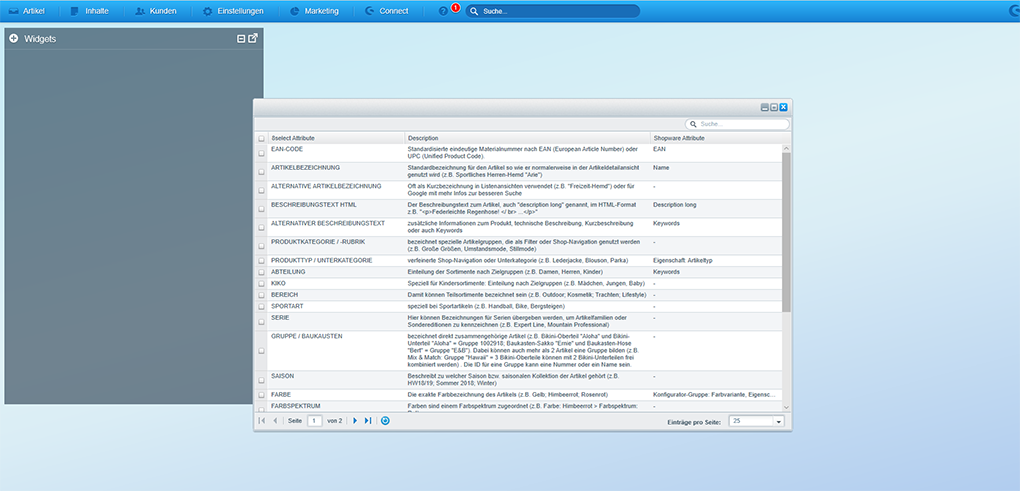Image resolution: width=1020 pixels, height=491 pixels.
Task: Check the ARTIKELBEZEICHNUNG row checkbox
Action: 262,168
